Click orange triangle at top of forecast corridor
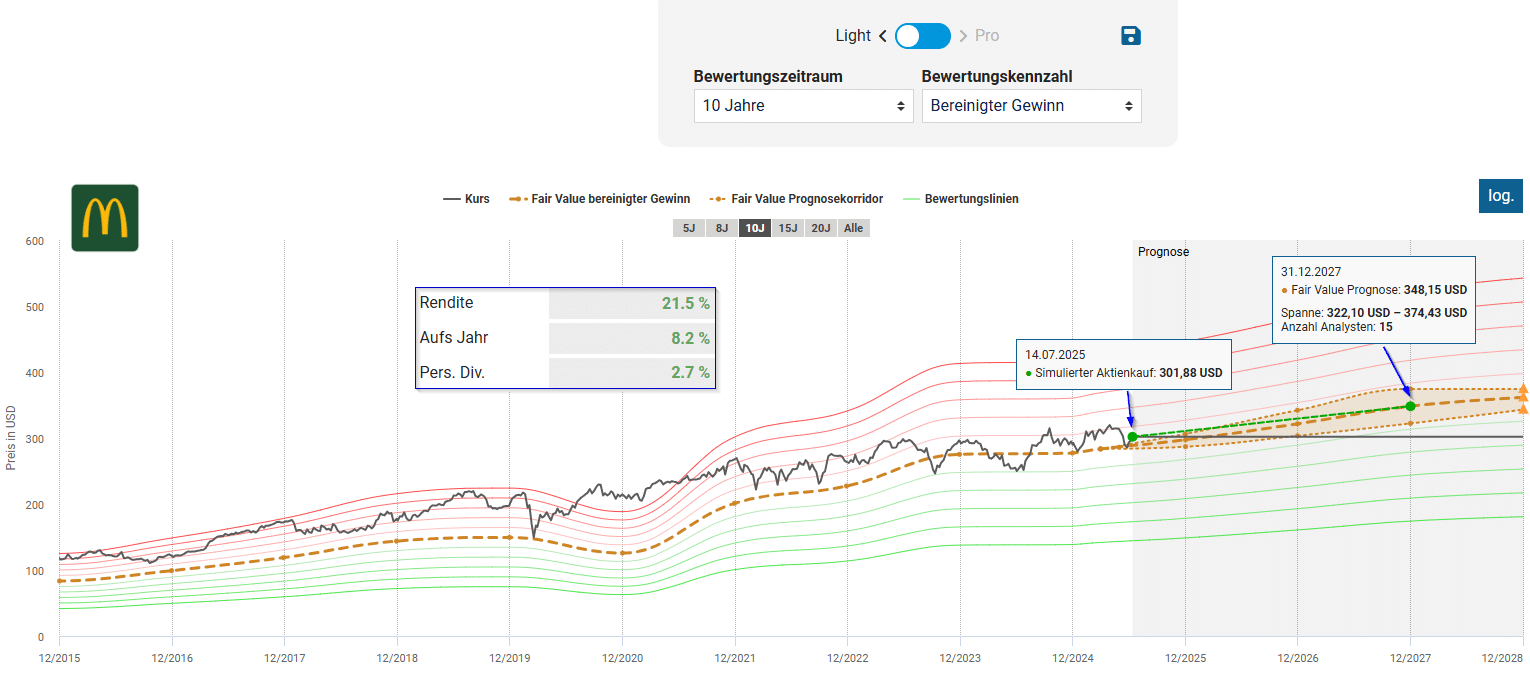 pos(1522,389)
